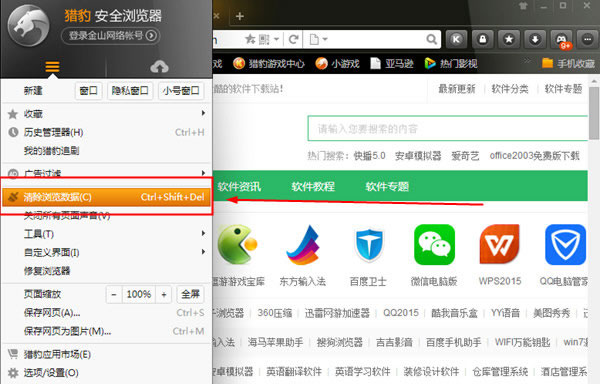Click the bookmark star icon in address bar

[250, 39]
